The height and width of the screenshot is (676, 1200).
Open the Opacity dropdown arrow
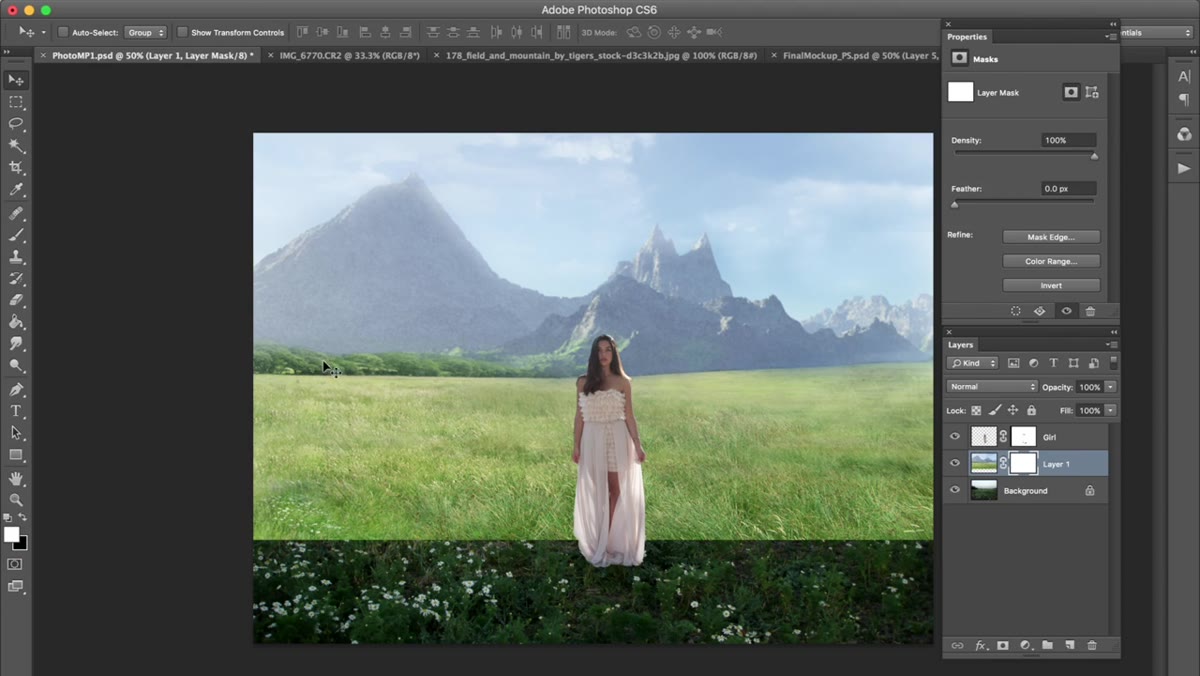(1110, 387)
